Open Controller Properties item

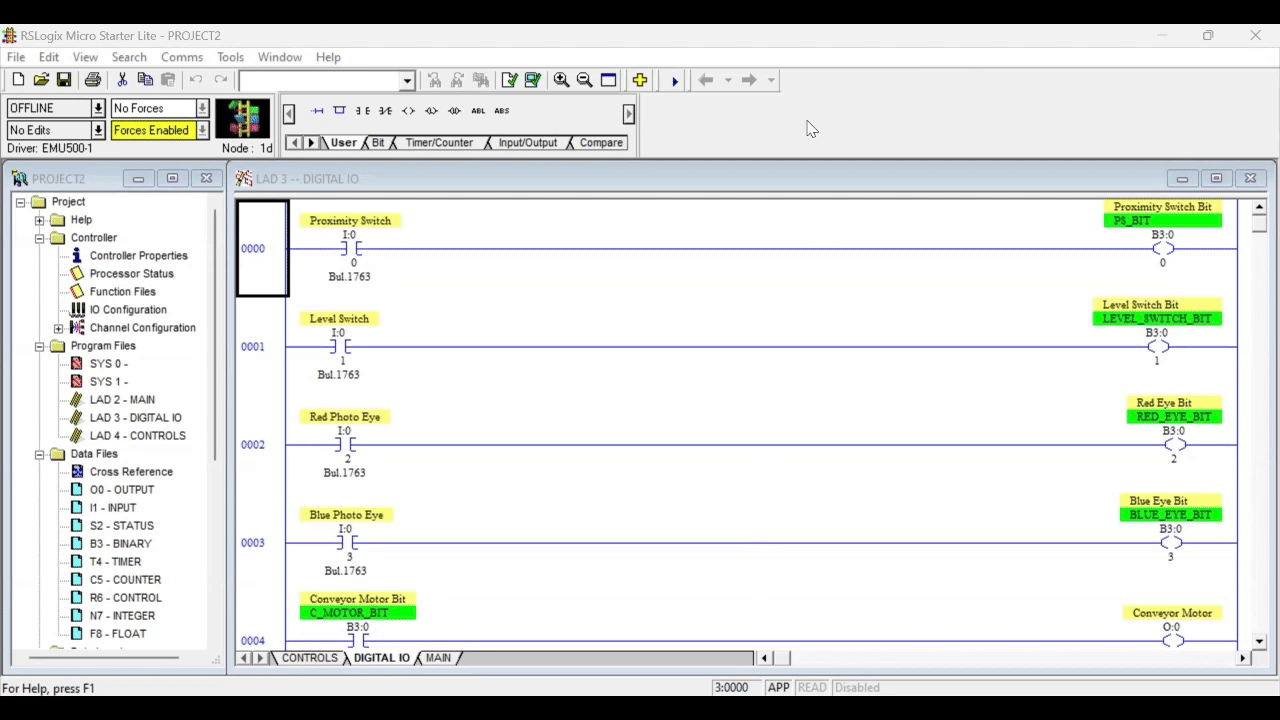[x=138, y=256]
